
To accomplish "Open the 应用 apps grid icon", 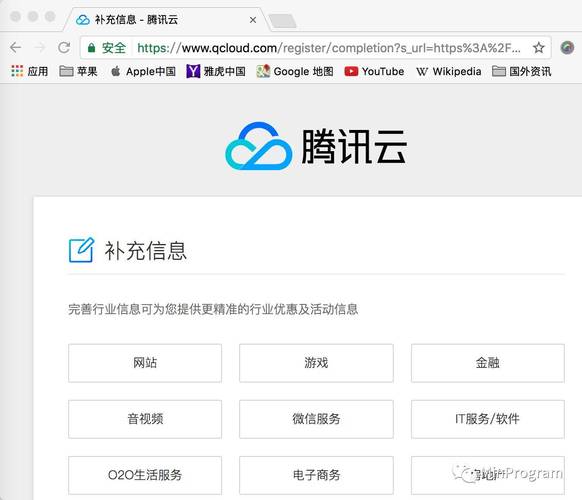I will point(17,71).
